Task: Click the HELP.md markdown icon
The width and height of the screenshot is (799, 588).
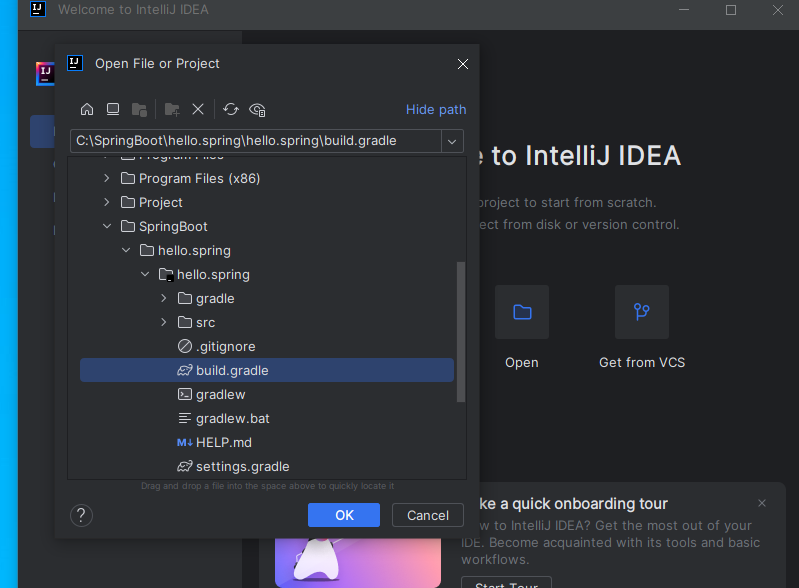Action: [x=184, y=442]
